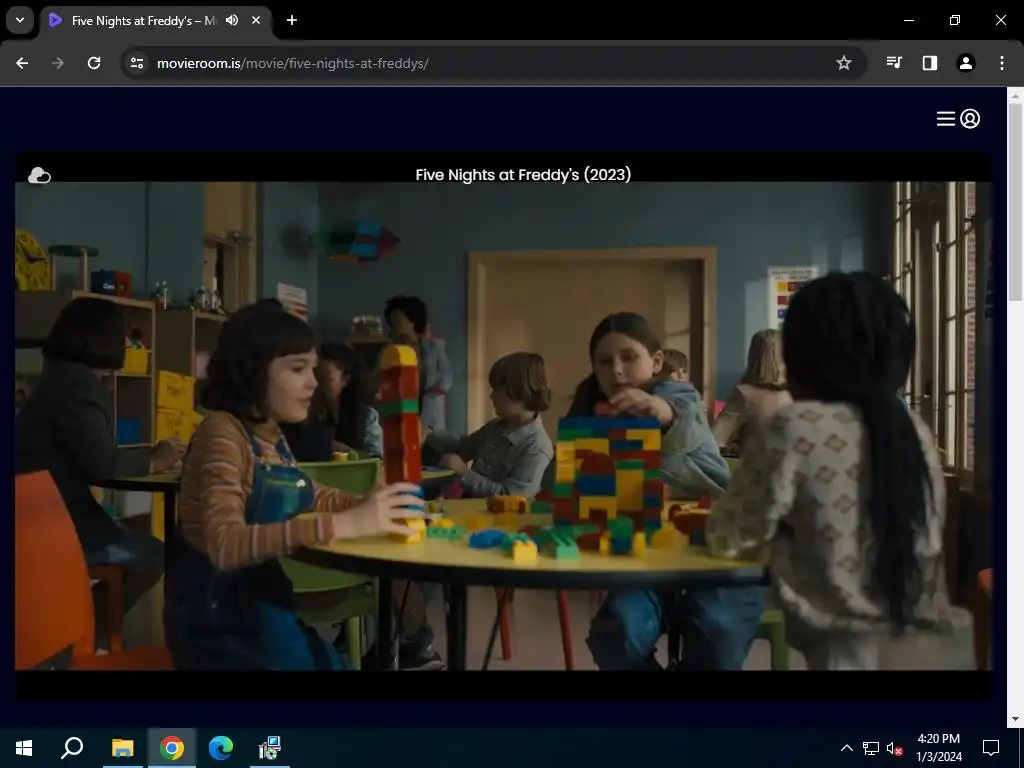Viewport: 1024px width, 768px height.
Task: Open the Windows Start menu
Action: tap(24, 748)
